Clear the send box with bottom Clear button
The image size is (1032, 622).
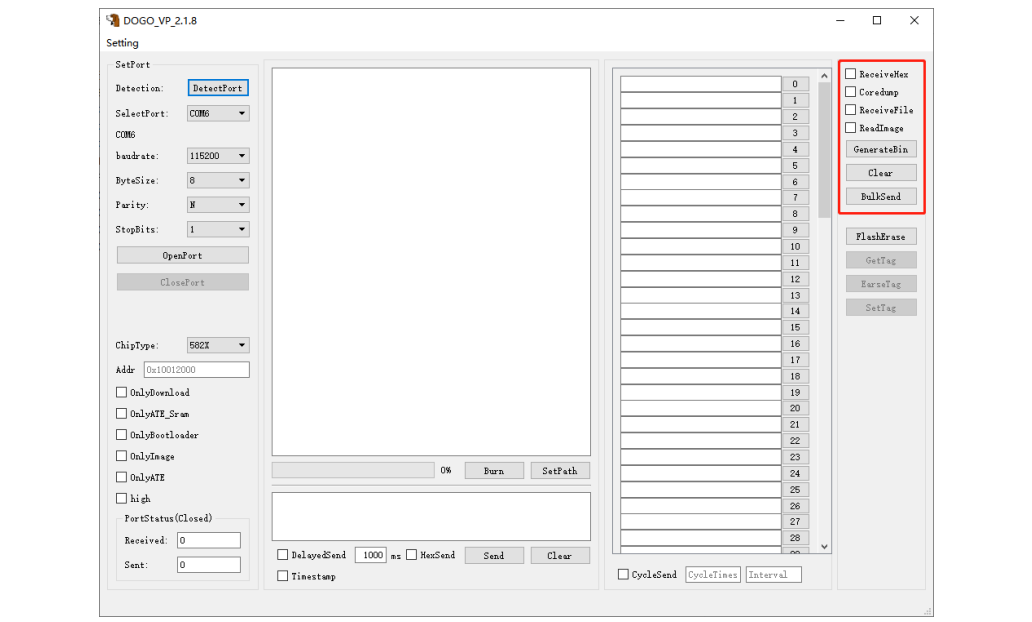pos(560,556)
